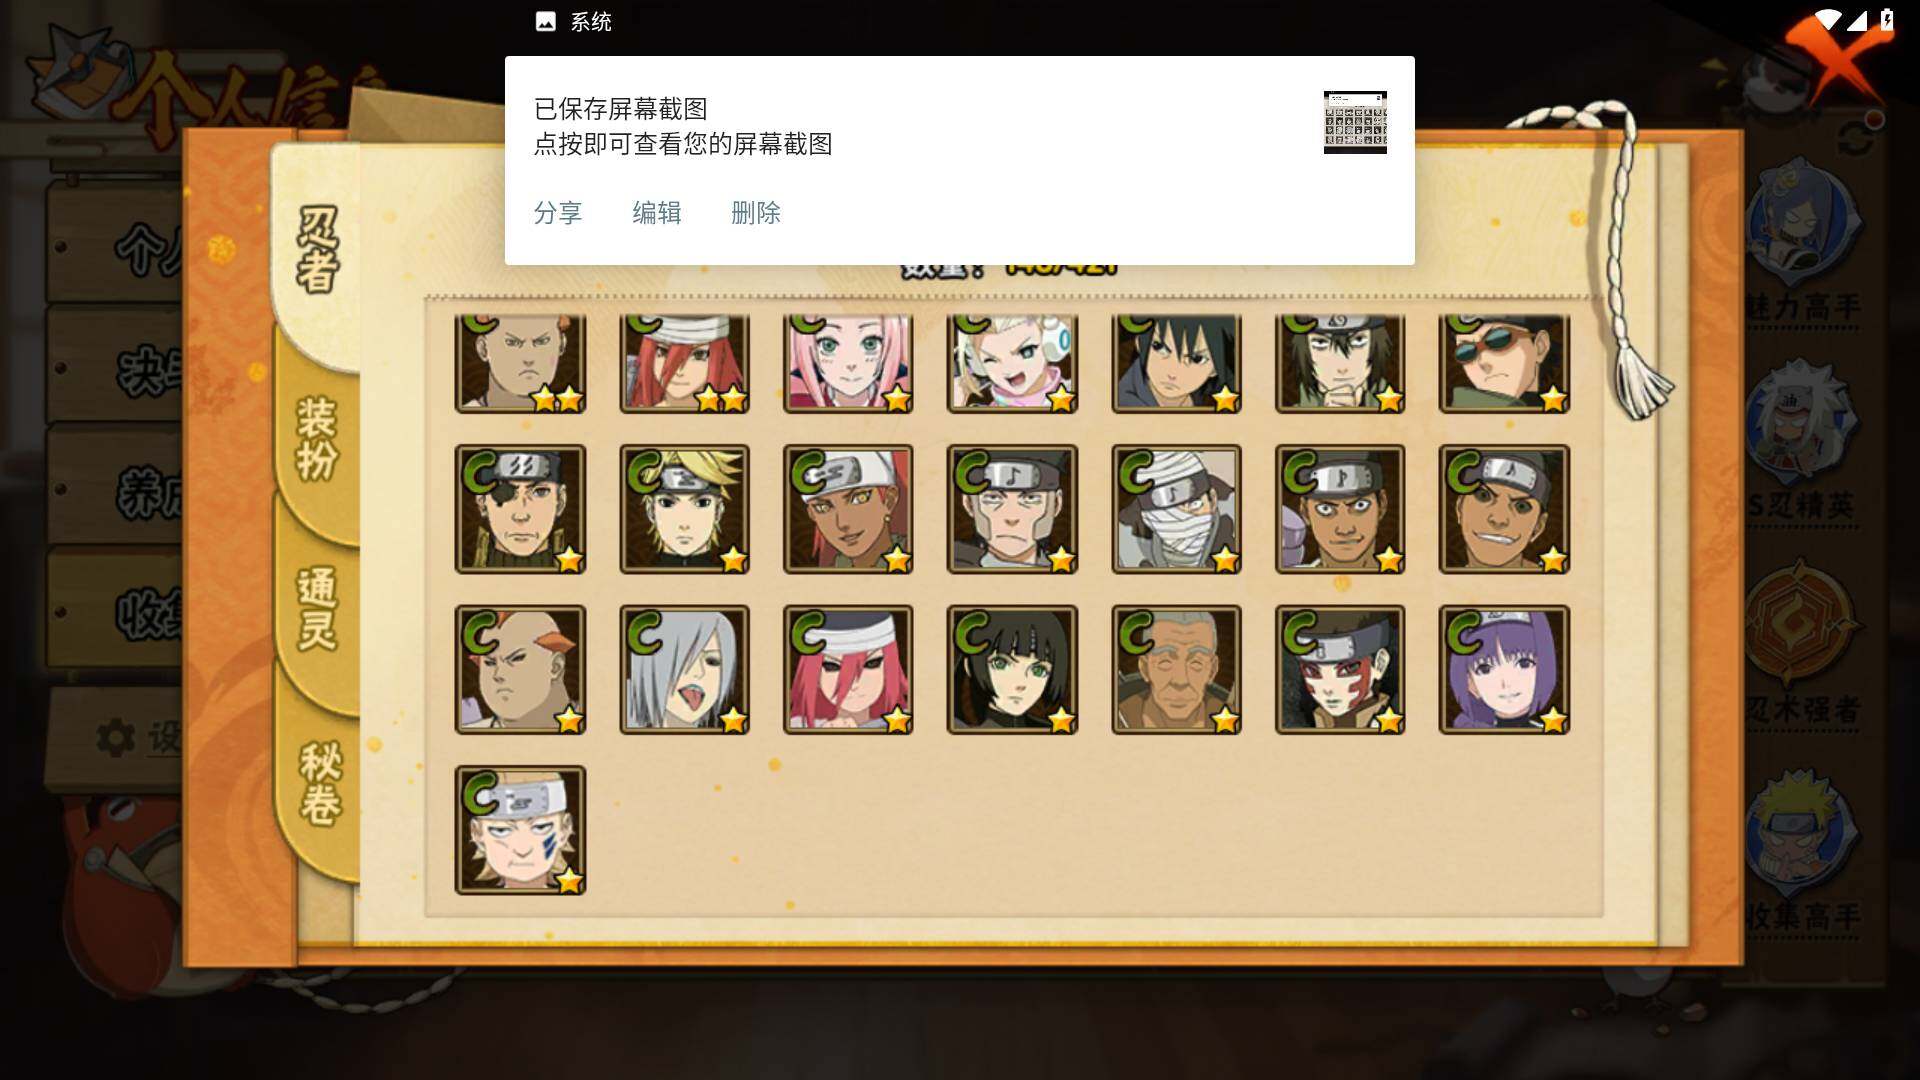Open the 通灵 side tab
The height and width of the screenshot is (1080, 1920).
317,608
